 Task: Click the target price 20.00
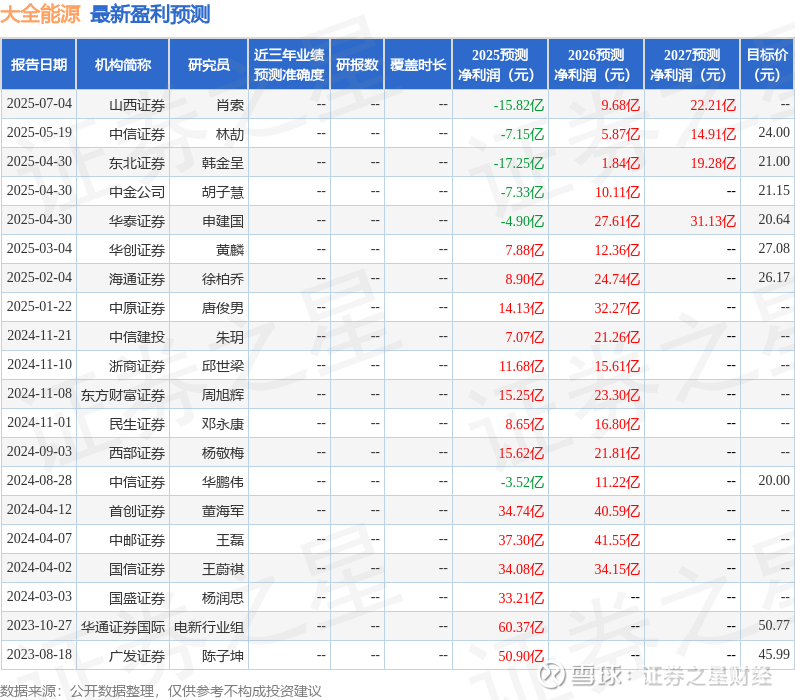tap(774, 481)
